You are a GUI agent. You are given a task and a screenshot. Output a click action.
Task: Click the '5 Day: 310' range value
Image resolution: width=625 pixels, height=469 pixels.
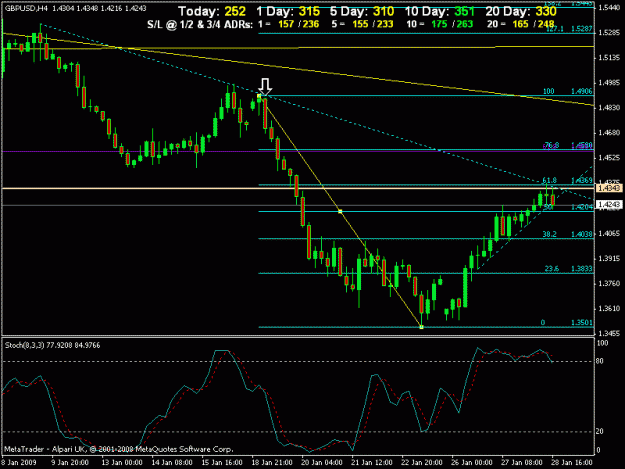362,12
